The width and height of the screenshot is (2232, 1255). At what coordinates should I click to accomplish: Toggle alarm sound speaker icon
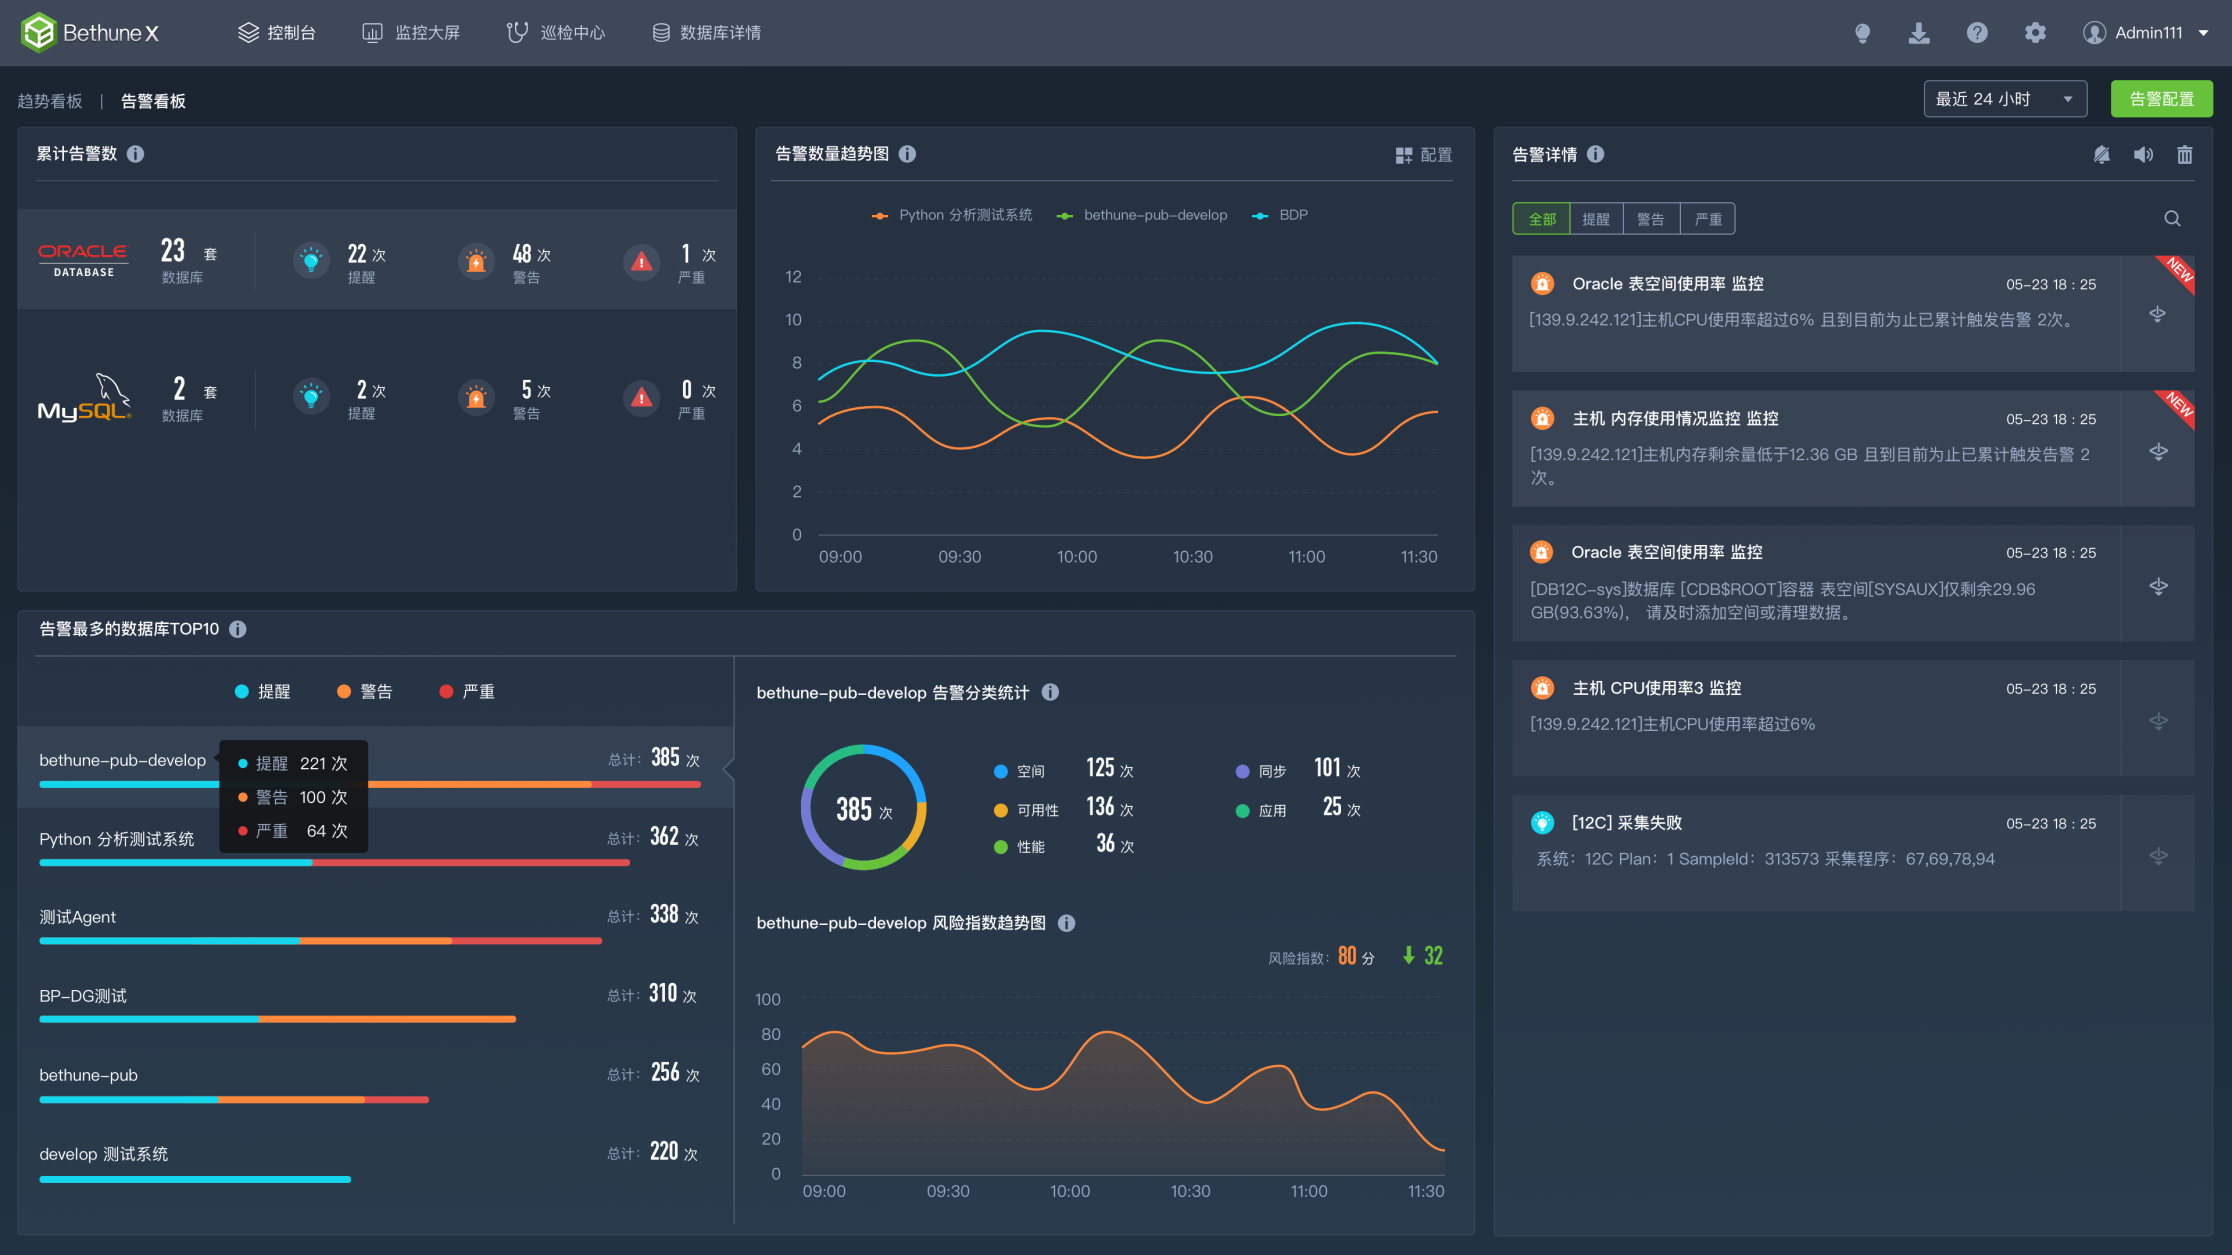(x=2143, y=155)
